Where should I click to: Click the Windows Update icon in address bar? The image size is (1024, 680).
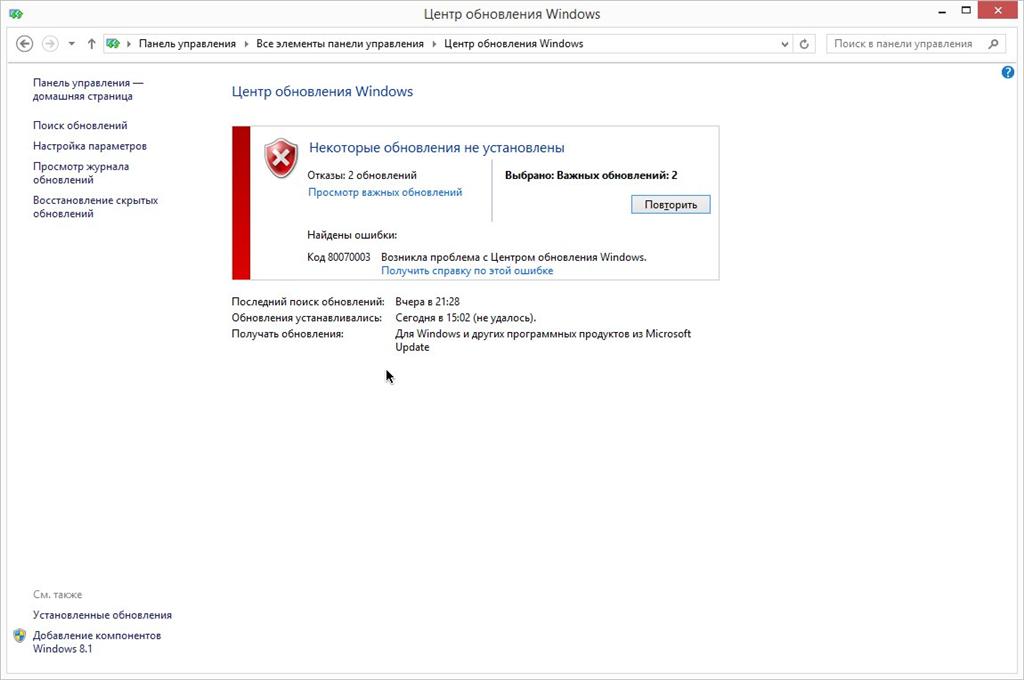113,44
